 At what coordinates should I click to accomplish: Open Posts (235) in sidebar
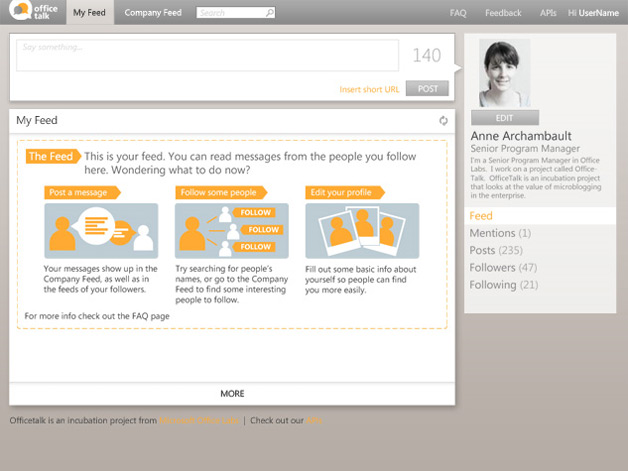coord(496,250)
